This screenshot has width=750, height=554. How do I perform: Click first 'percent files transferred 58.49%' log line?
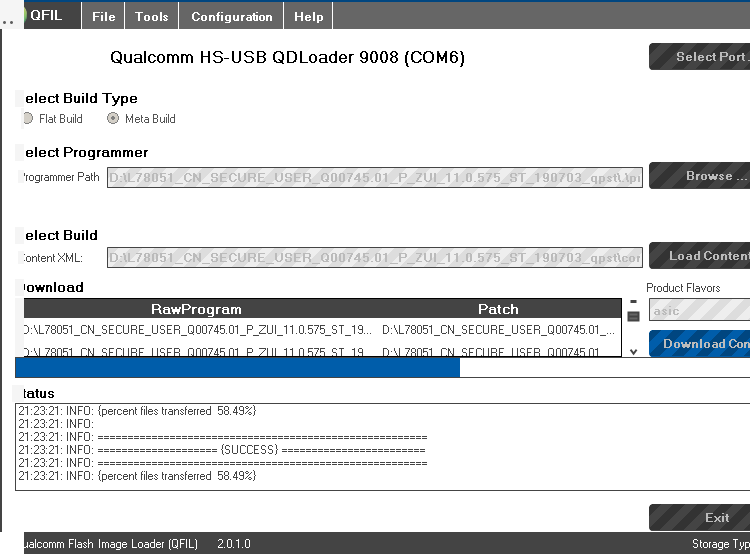(x=137, y=411)
